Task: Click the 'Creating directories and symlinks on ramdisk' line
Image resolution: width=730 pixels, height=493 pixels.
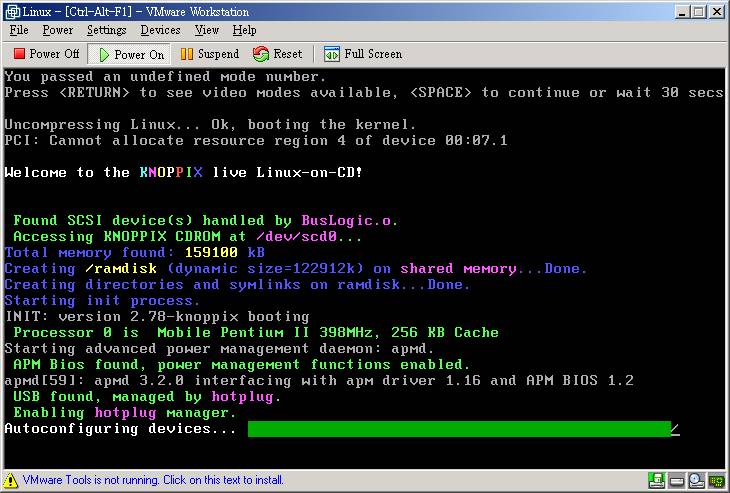Action: [237, 284]
